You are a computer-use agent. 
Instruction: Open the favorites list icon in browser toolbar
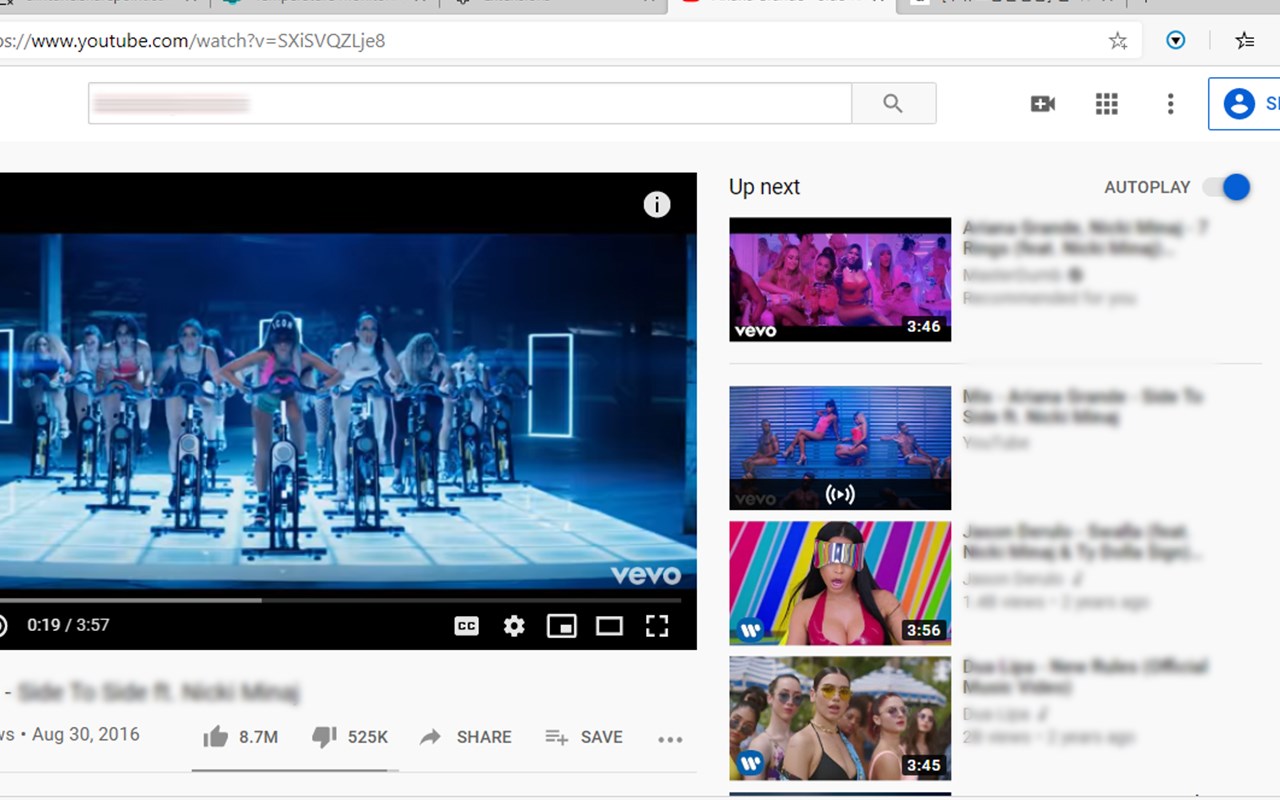pos(1245,41)
